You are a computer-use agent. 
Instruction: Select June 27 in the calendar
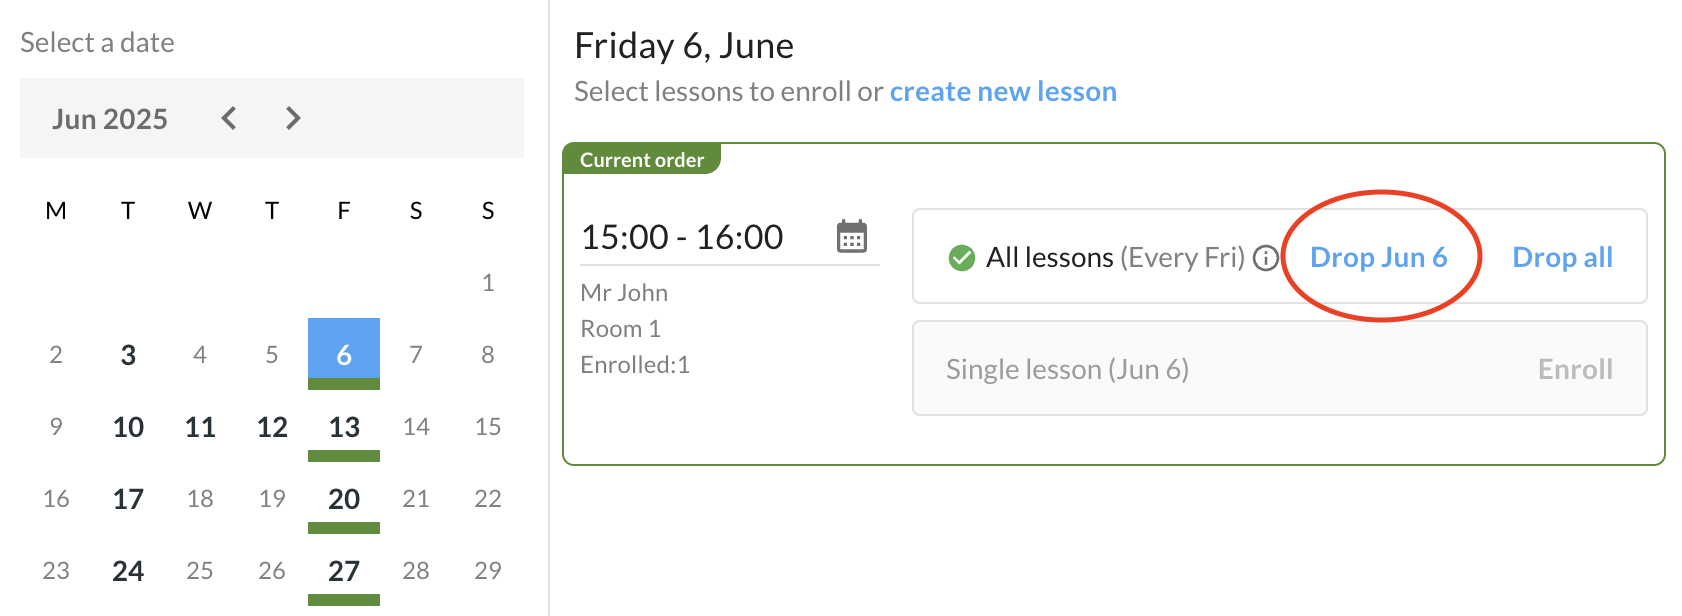pos(344,571)
